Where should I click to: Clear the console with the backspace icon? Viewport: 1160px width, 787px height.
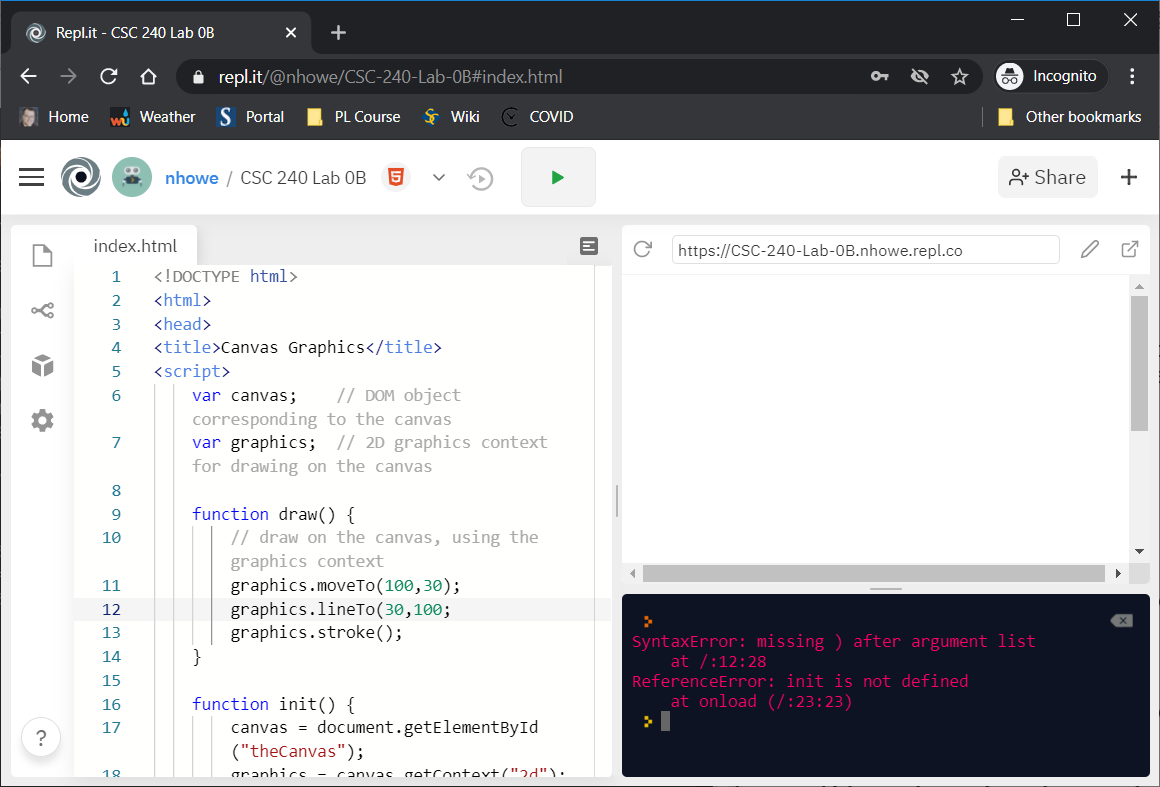pos(1122,621)
